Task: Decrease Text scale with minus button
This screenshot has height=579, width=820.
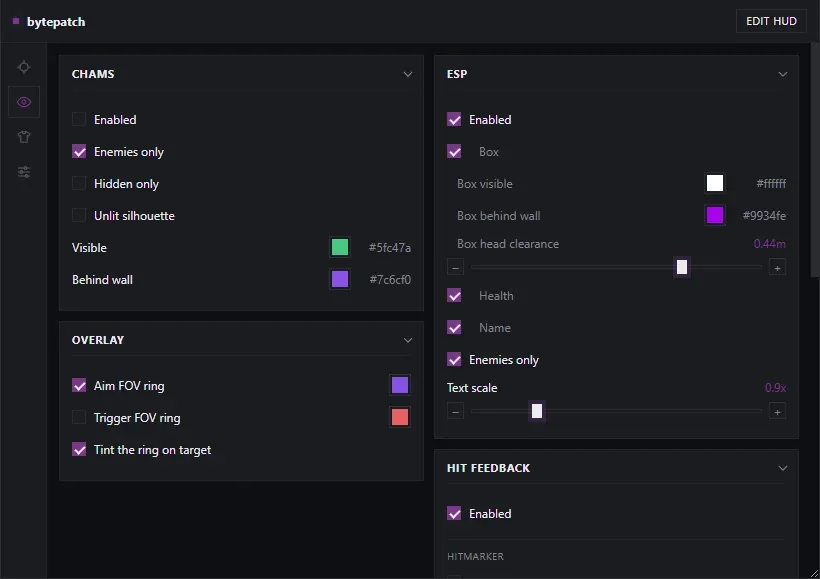Action: click(x=455, y=412)
